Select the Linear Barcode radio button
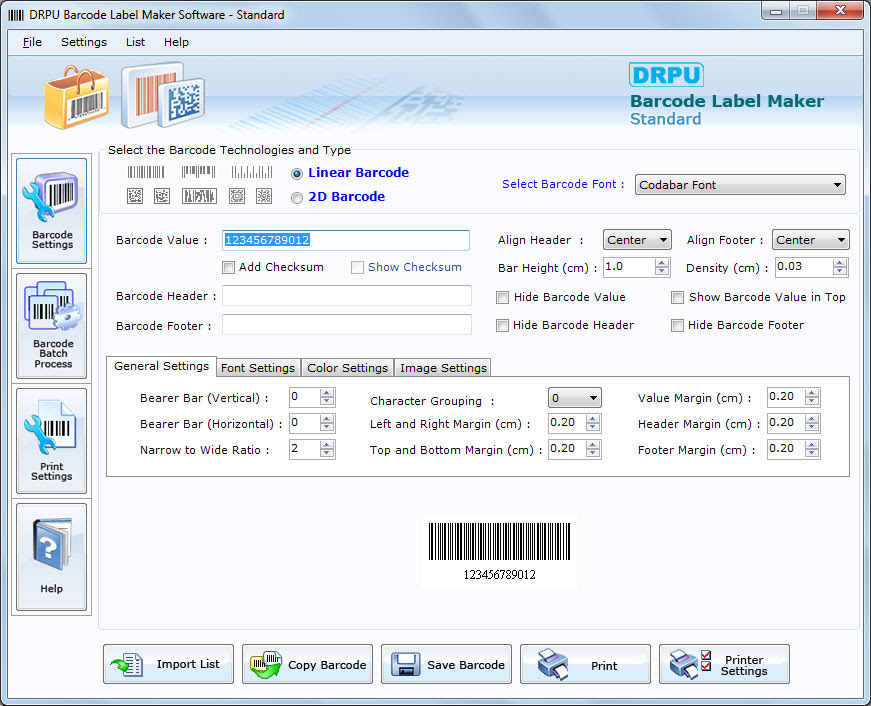The image size is (871, 706). (297, 174)
